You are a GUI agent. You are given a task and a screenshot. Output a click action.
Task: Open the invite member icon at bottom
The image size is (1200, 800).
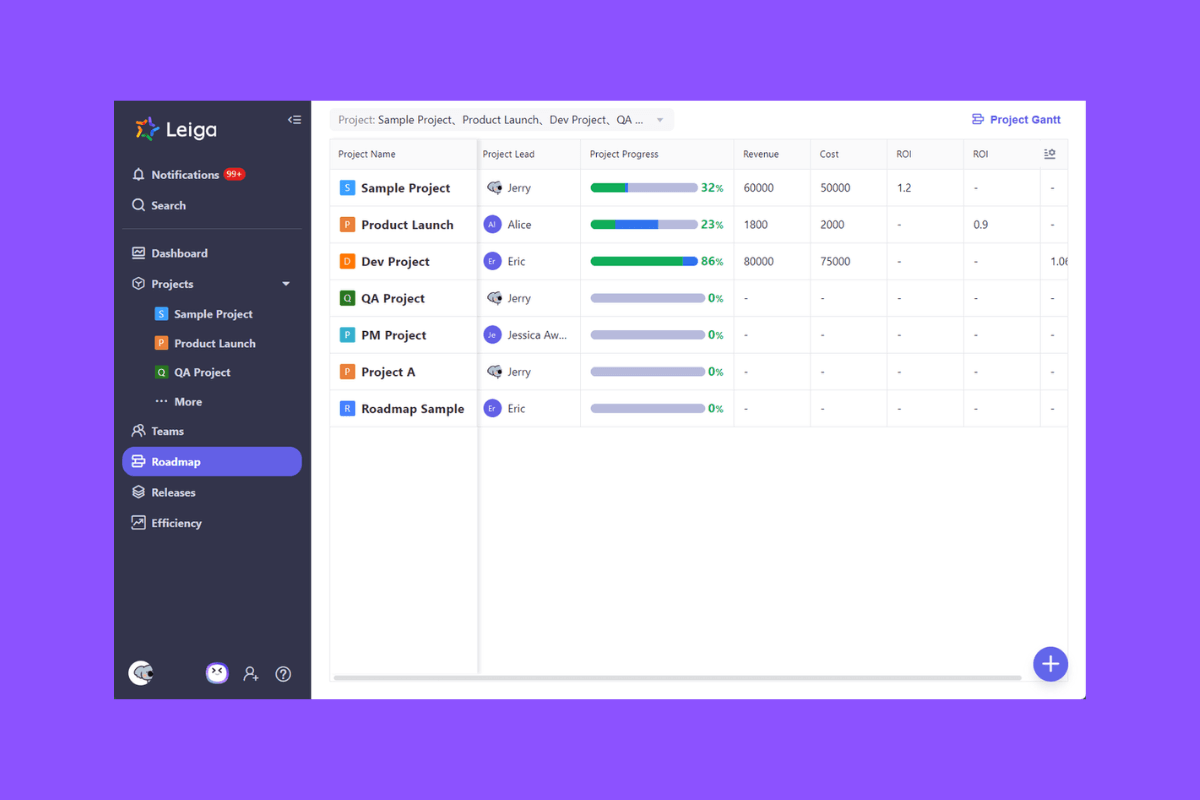click(251, 673)
